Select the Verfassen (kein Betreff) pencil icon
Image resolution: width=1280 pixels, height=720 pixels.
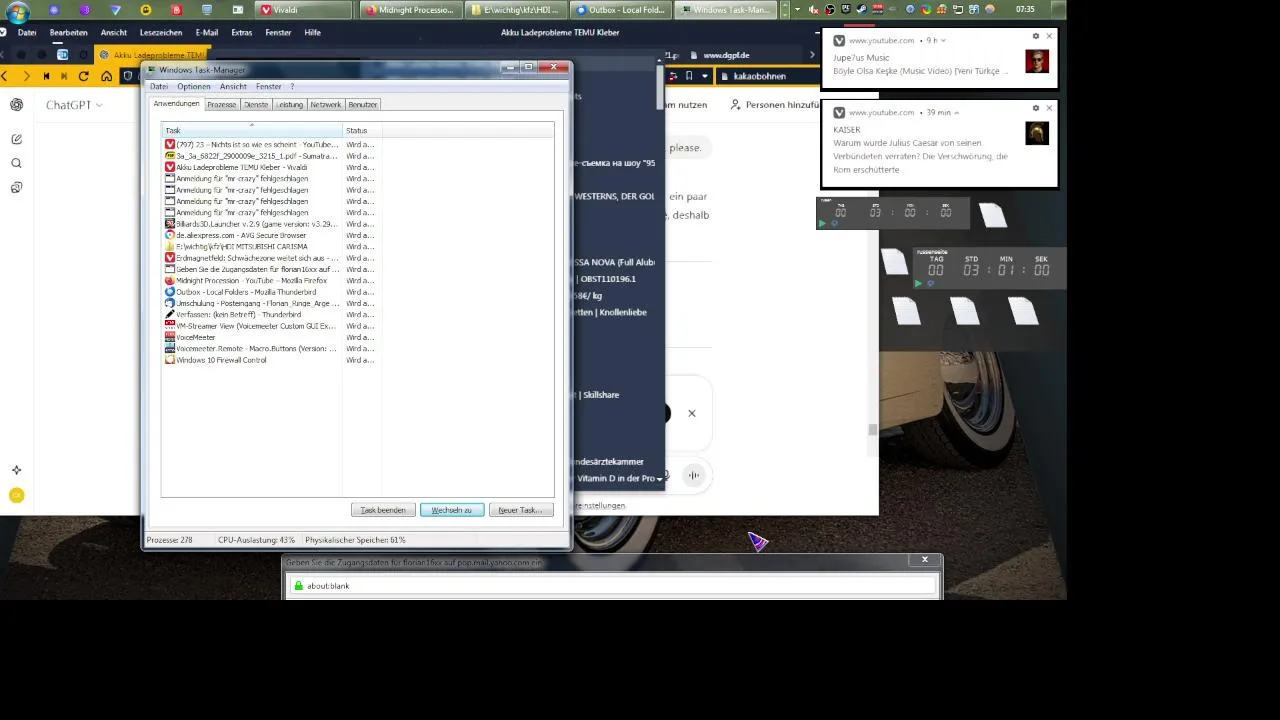(x=170, y=314)
